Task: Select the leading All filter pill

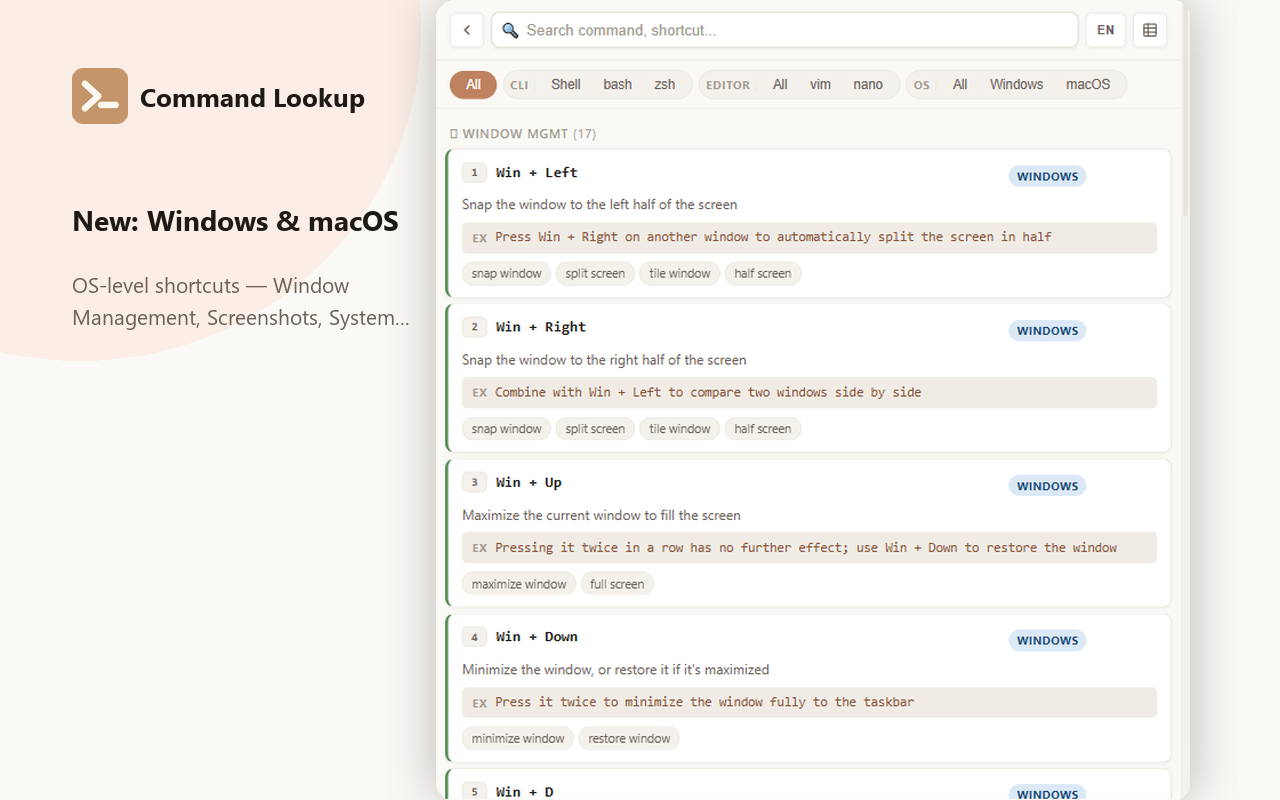Action: [473, 85]
